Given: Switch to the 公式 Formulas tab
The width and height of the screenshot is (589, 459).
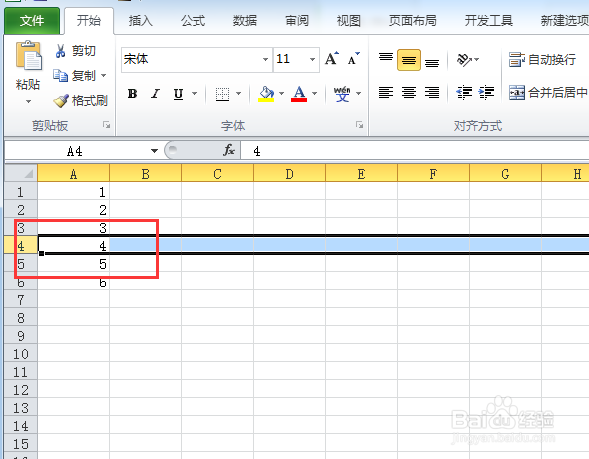Looking at the screenshot, I should 193,21.
